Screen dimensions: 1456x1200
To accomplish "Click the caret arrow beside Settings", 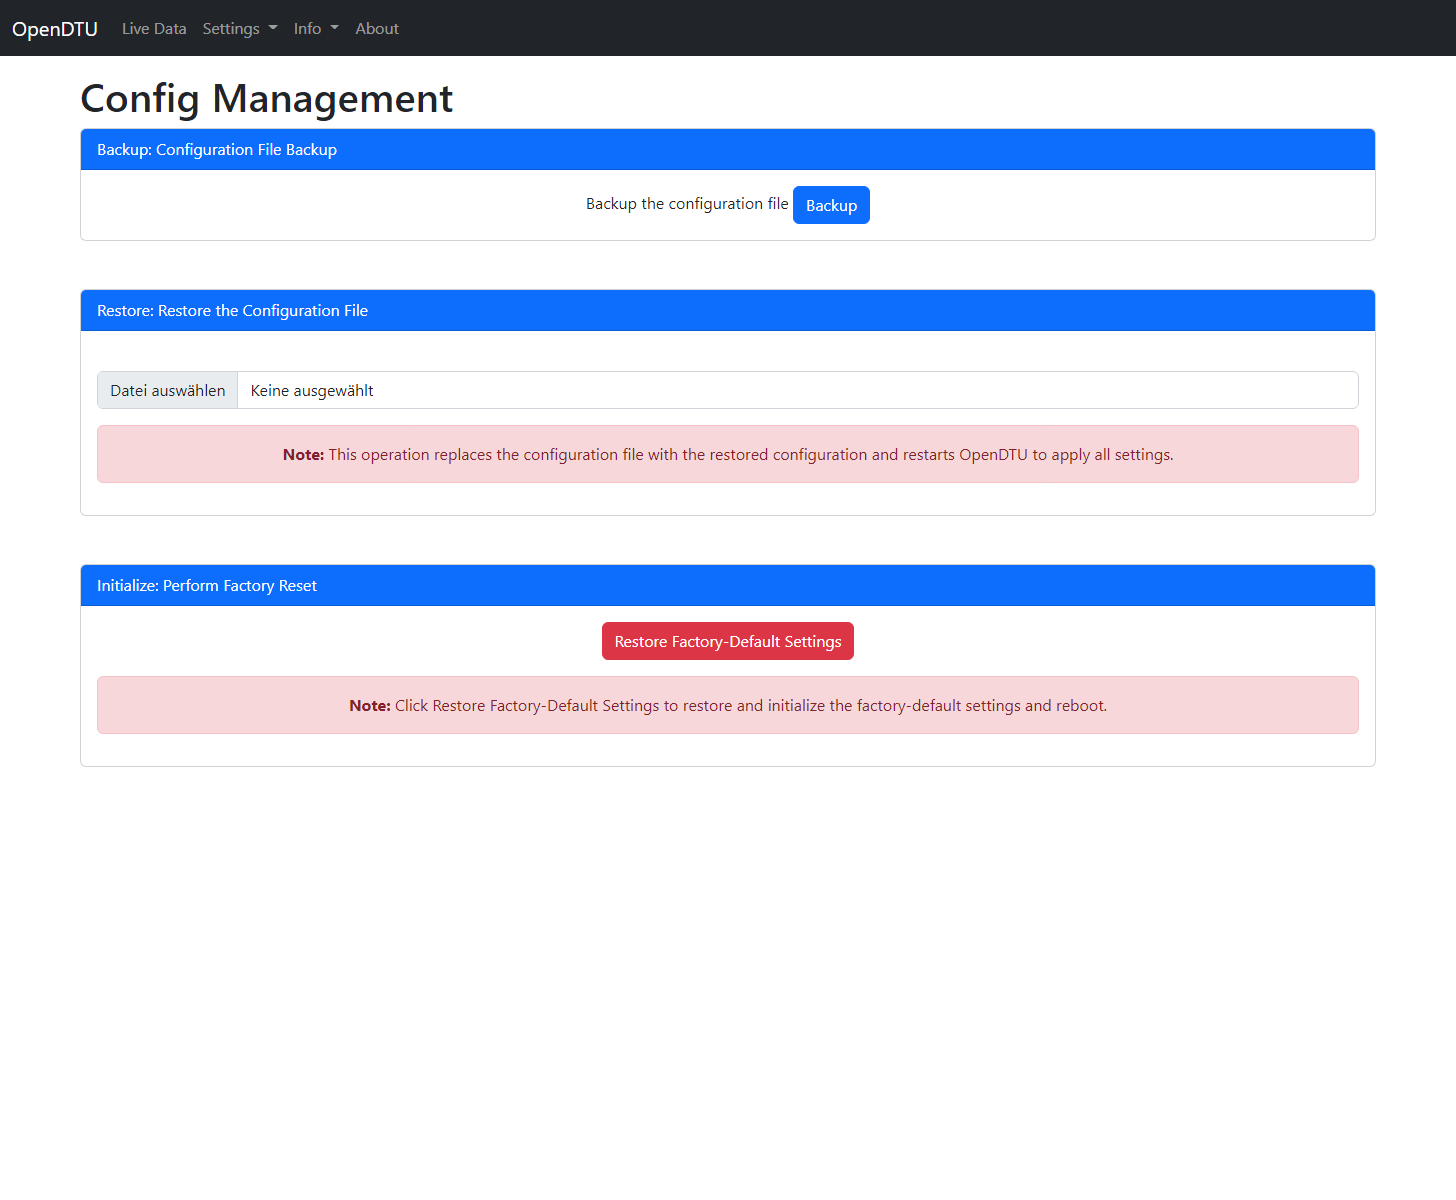I will (x=273, y=29).
